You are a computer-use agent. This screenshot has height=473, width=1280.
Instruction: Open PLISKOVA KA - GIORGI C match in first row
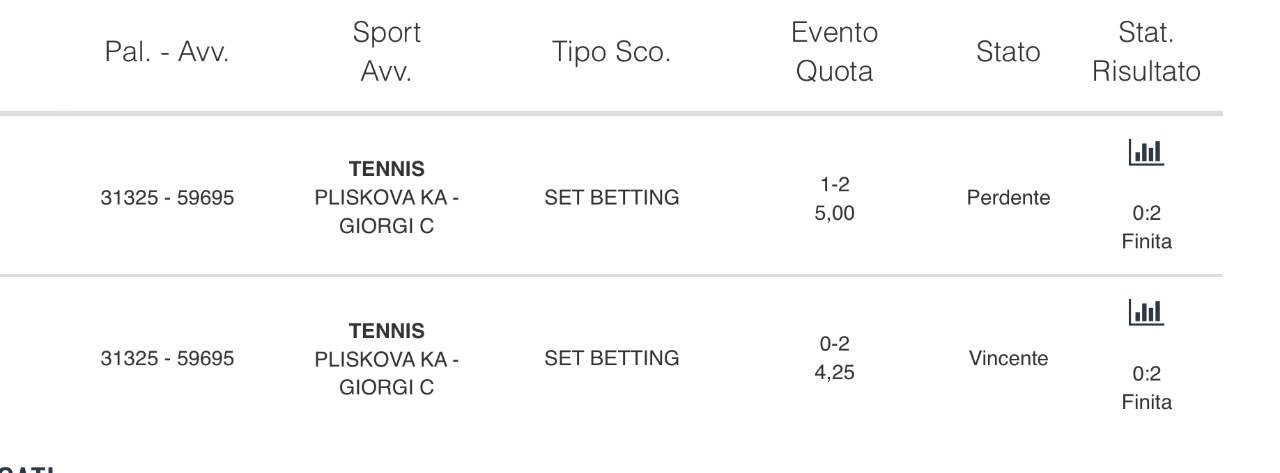click(386, 209)
